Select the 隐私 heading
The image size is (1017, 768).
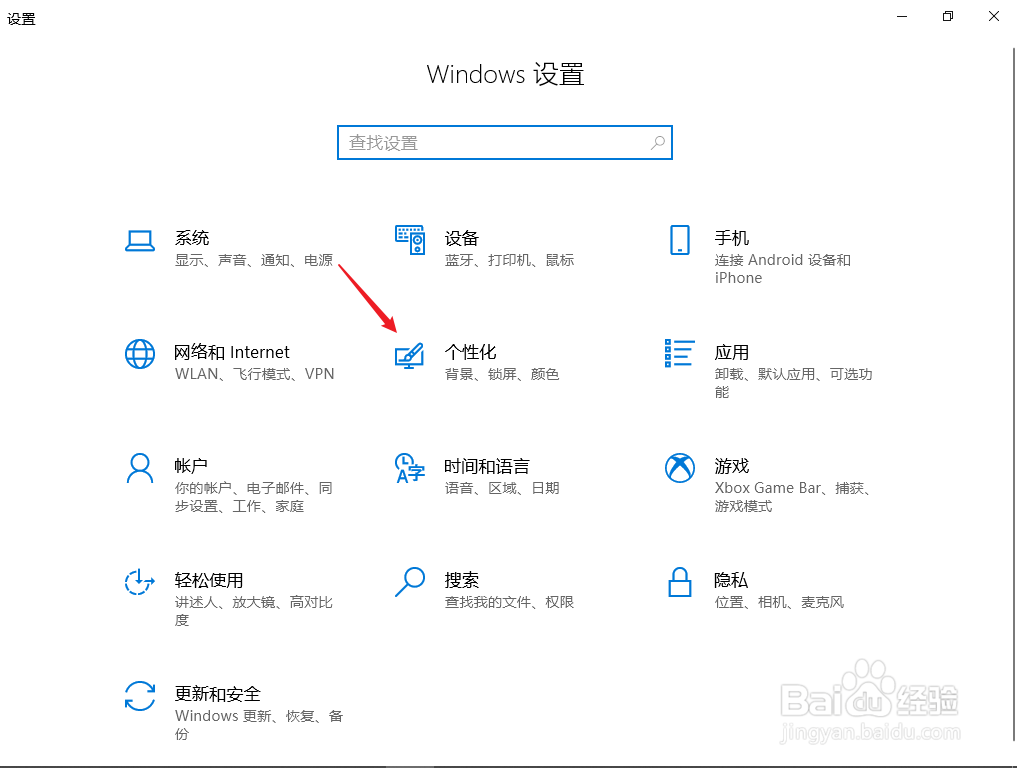(731, 580)
